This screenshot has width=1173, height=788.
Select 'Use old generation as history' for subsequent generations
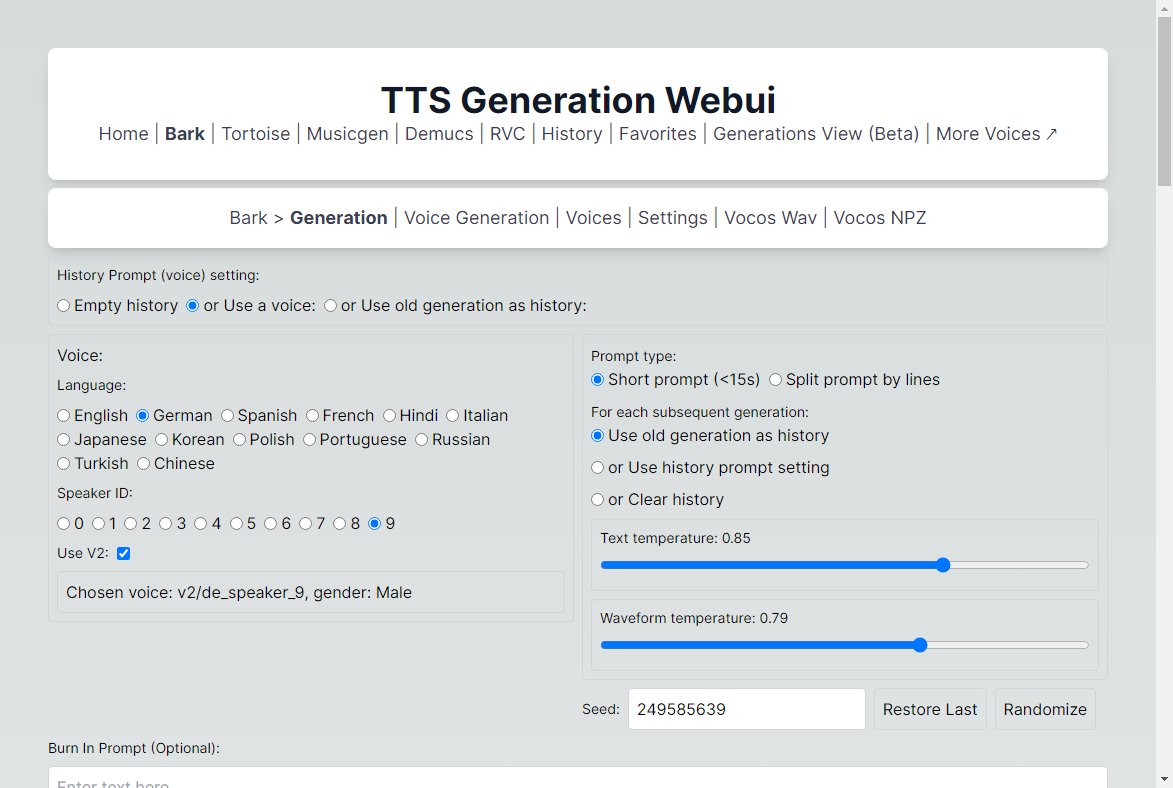click(598, 436)
